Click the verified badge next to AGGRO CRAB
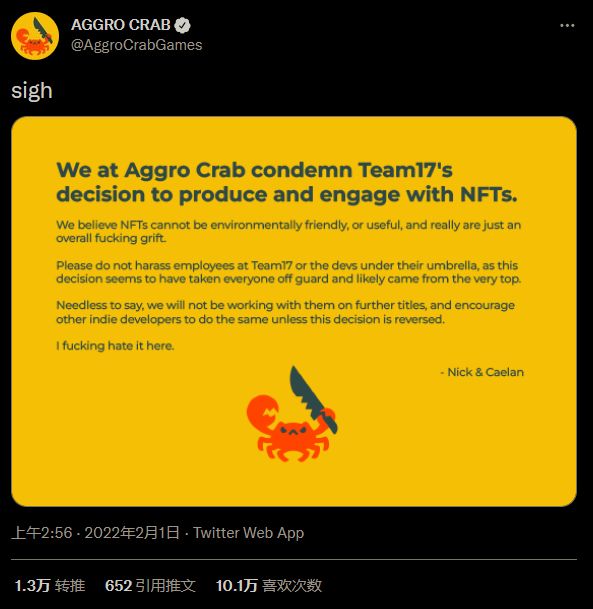The image size is (593, 609). coord(182,25)
